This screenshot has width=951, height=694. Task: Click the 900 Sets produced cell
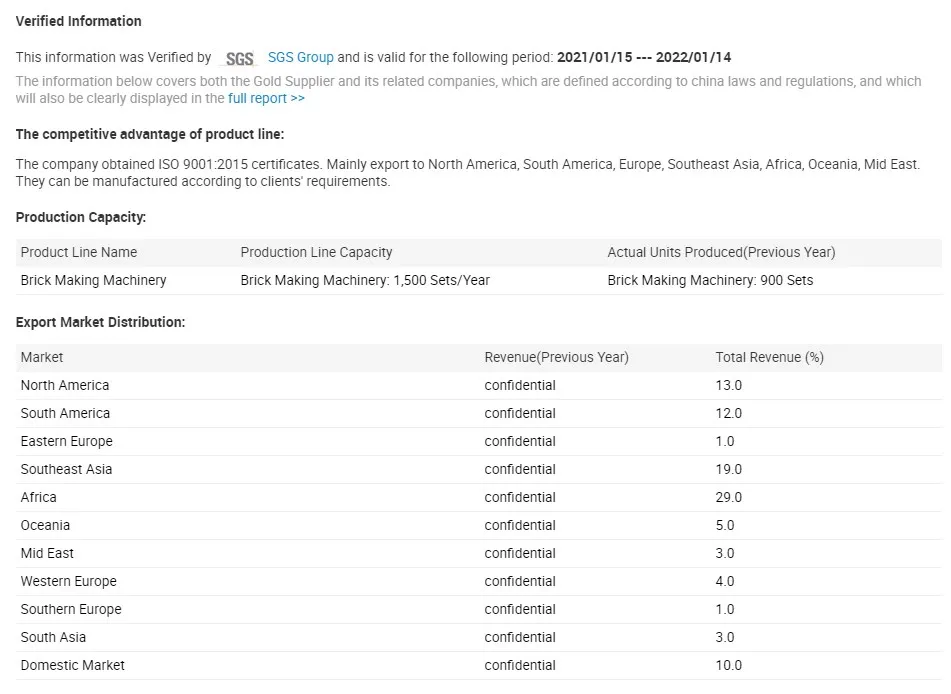[710, 280]
